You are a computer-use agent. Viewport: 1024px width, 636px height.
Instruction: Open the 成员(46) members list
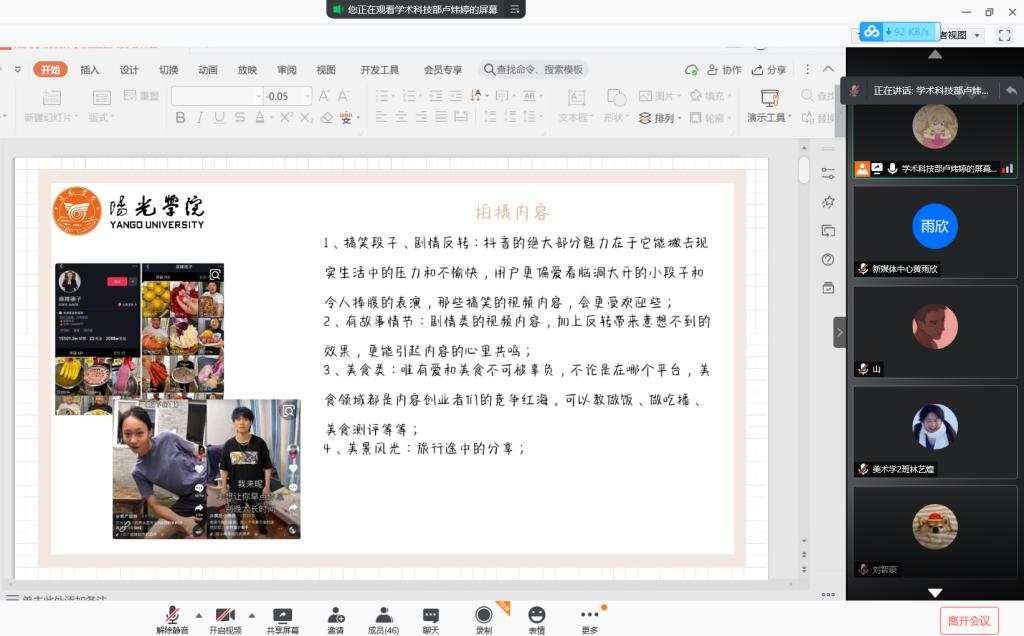pos(383,615)
